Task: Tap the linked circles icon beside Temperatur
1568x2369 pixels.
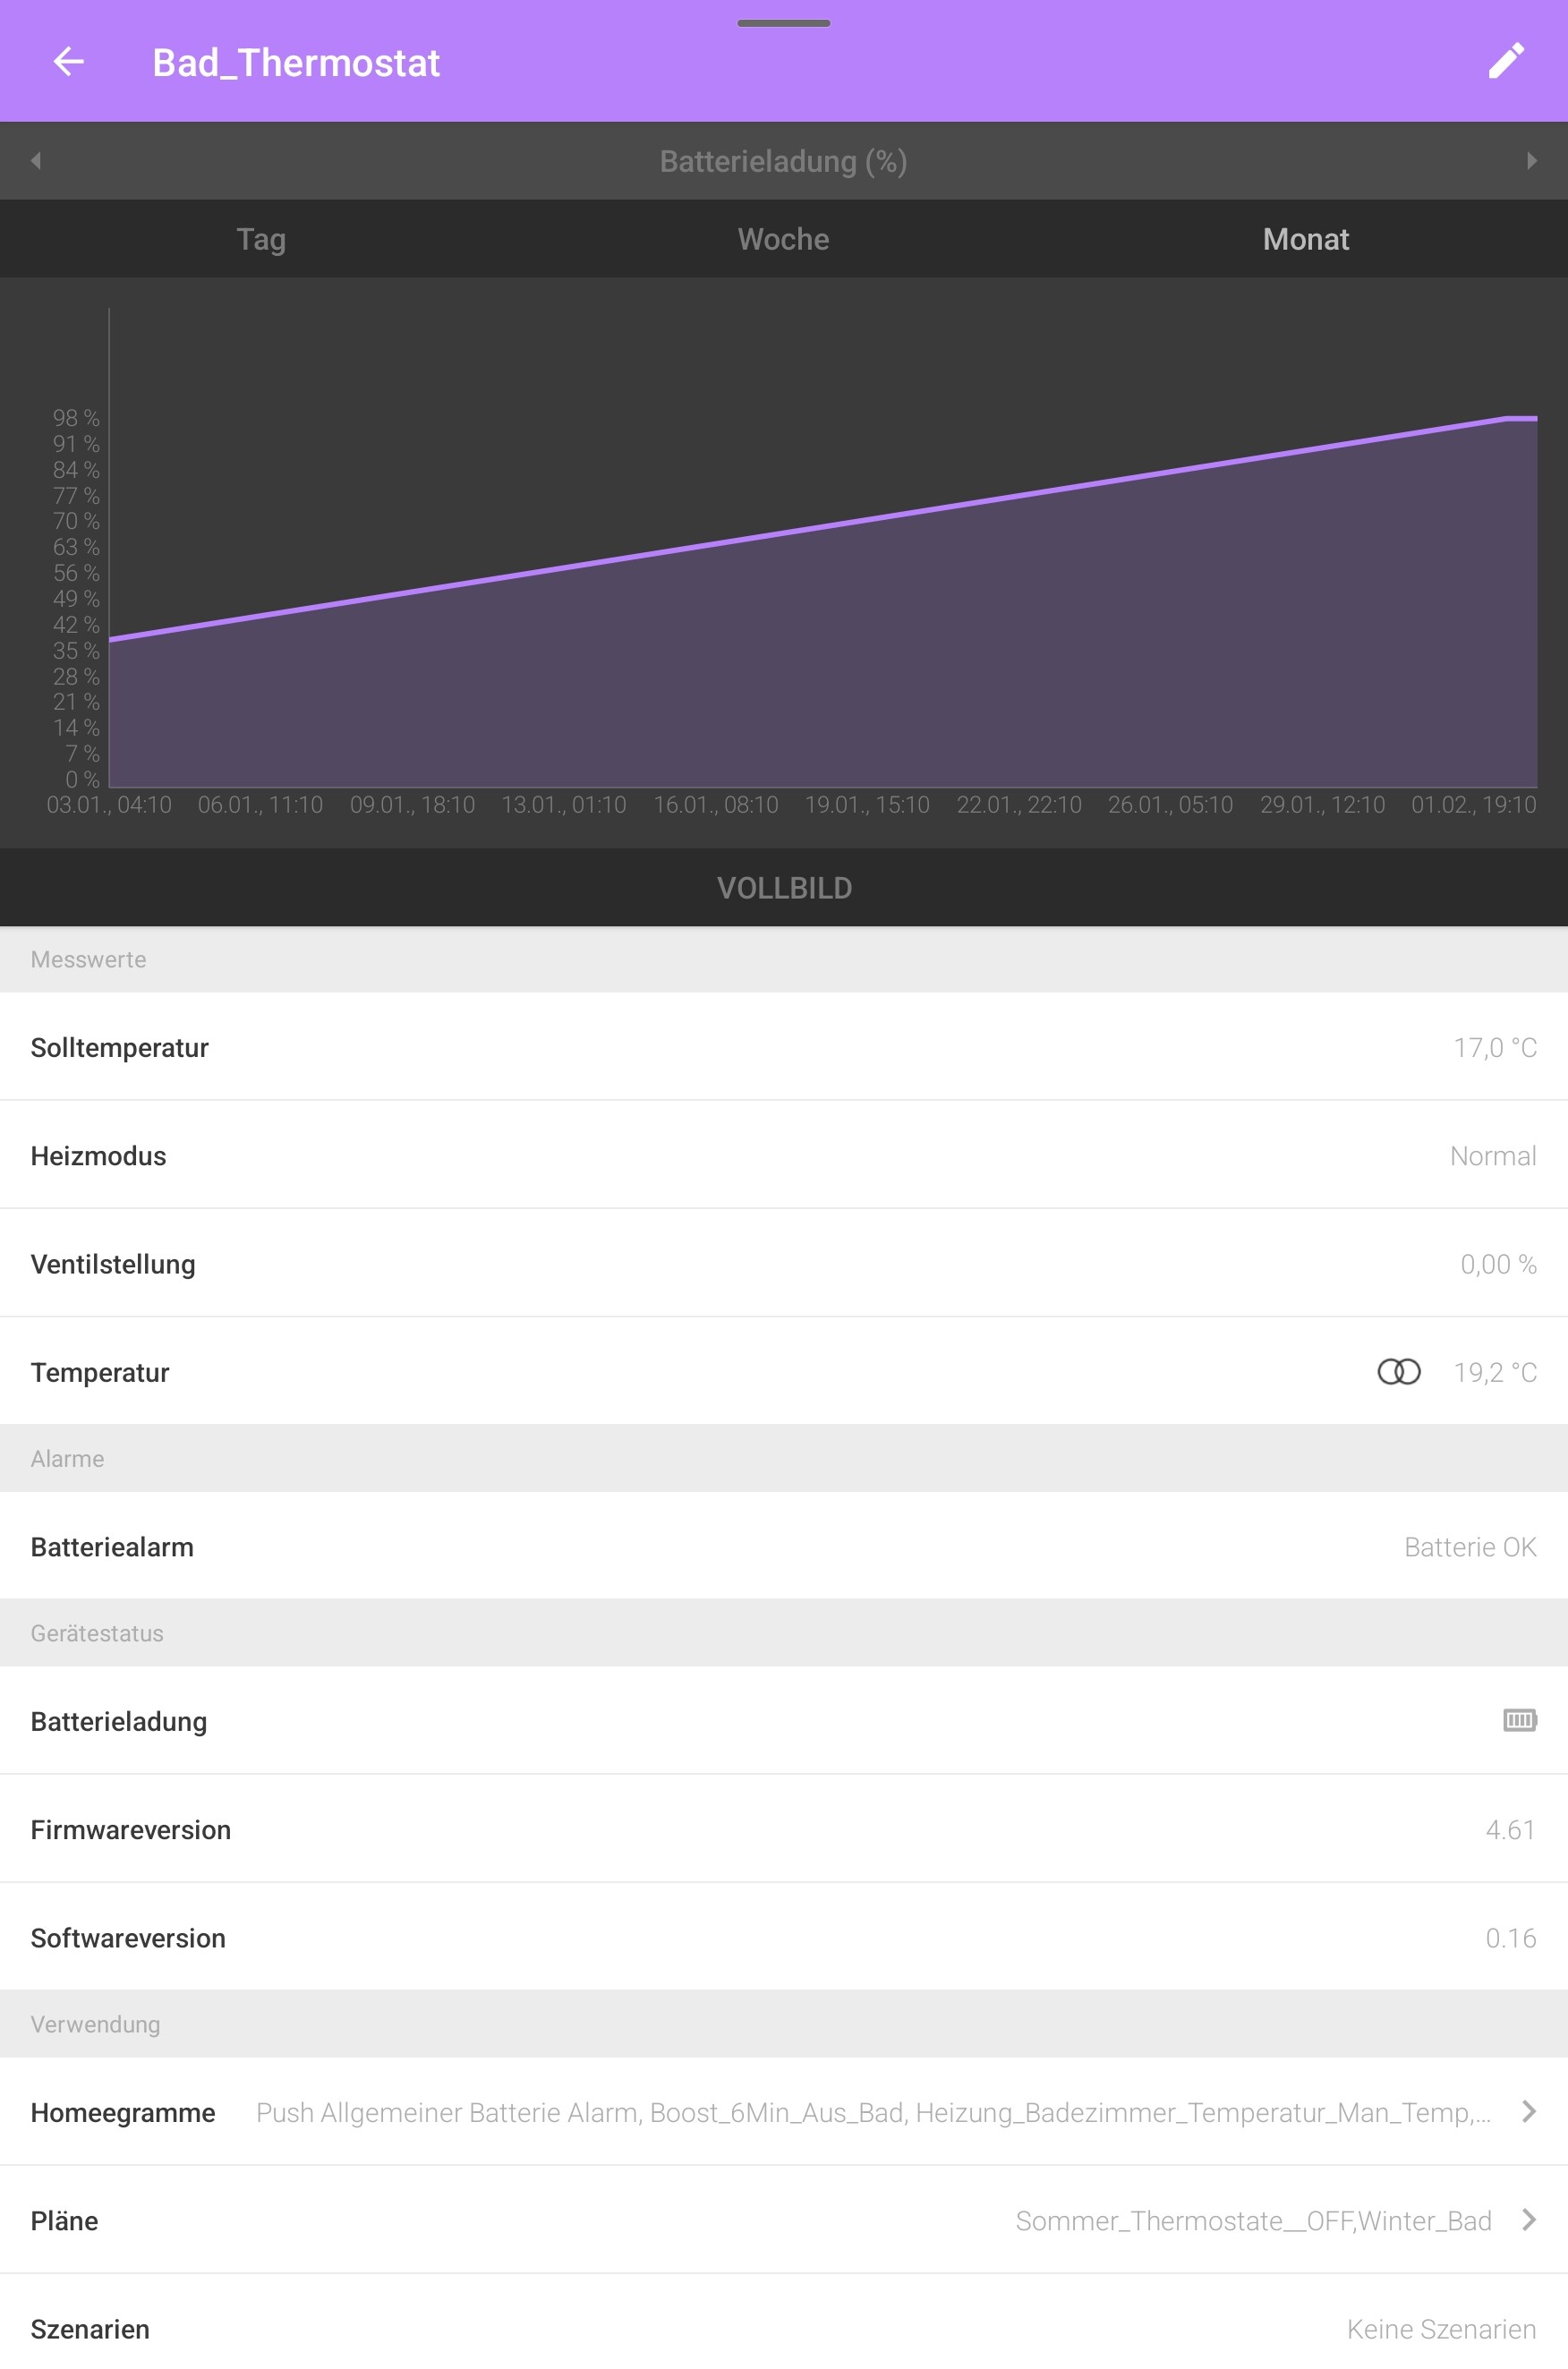Action: coord(1398,1371)
